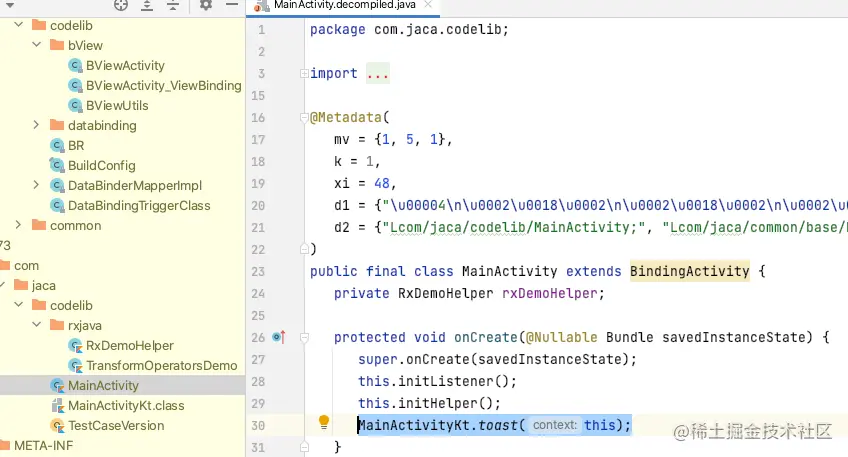Select the TransformOperatorsDemo class
The width and height of the screenshot is (848, 457).
[x=162, y=366]
